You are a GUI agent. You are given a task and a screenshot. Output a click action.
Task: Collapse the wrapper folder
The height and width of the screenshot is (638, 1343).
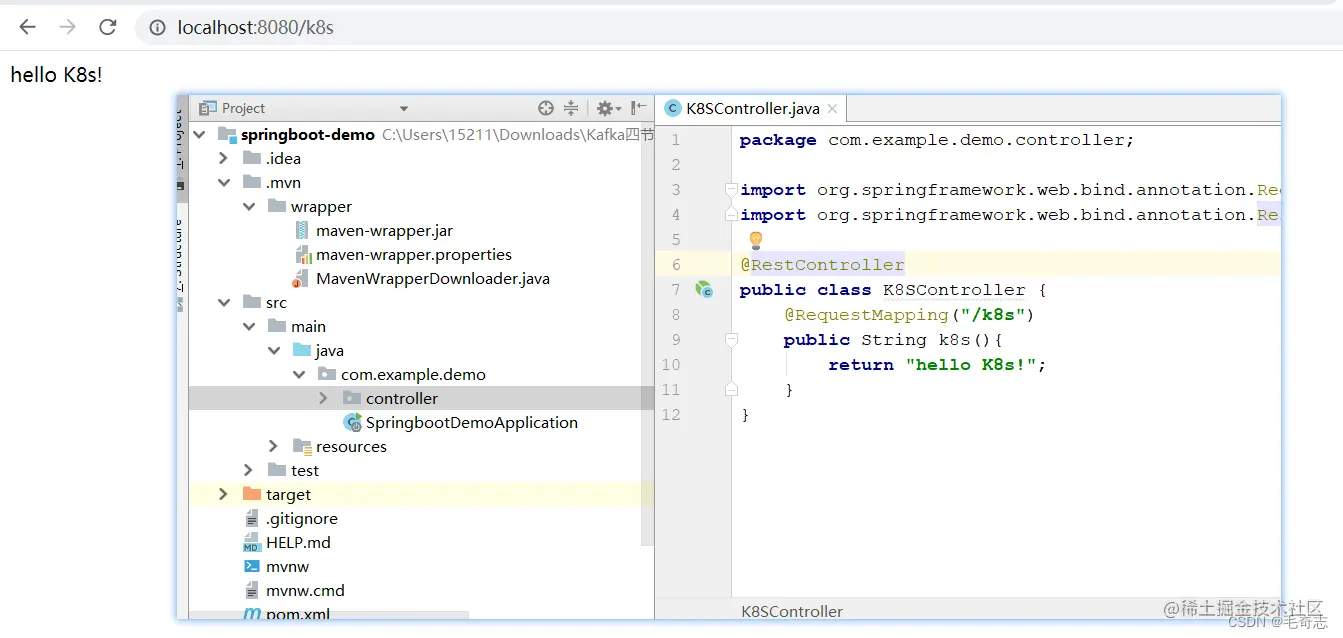pos(249,206)
